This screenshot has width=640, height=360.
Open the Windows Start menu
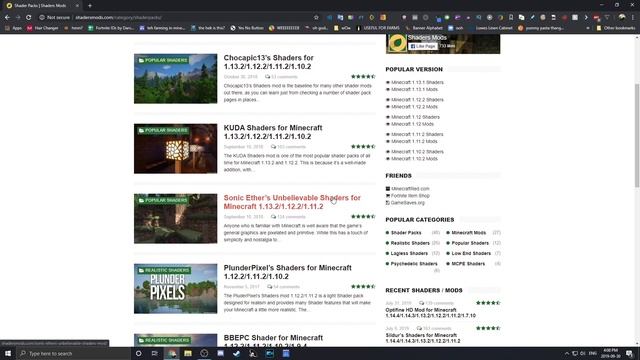(8, 353)
